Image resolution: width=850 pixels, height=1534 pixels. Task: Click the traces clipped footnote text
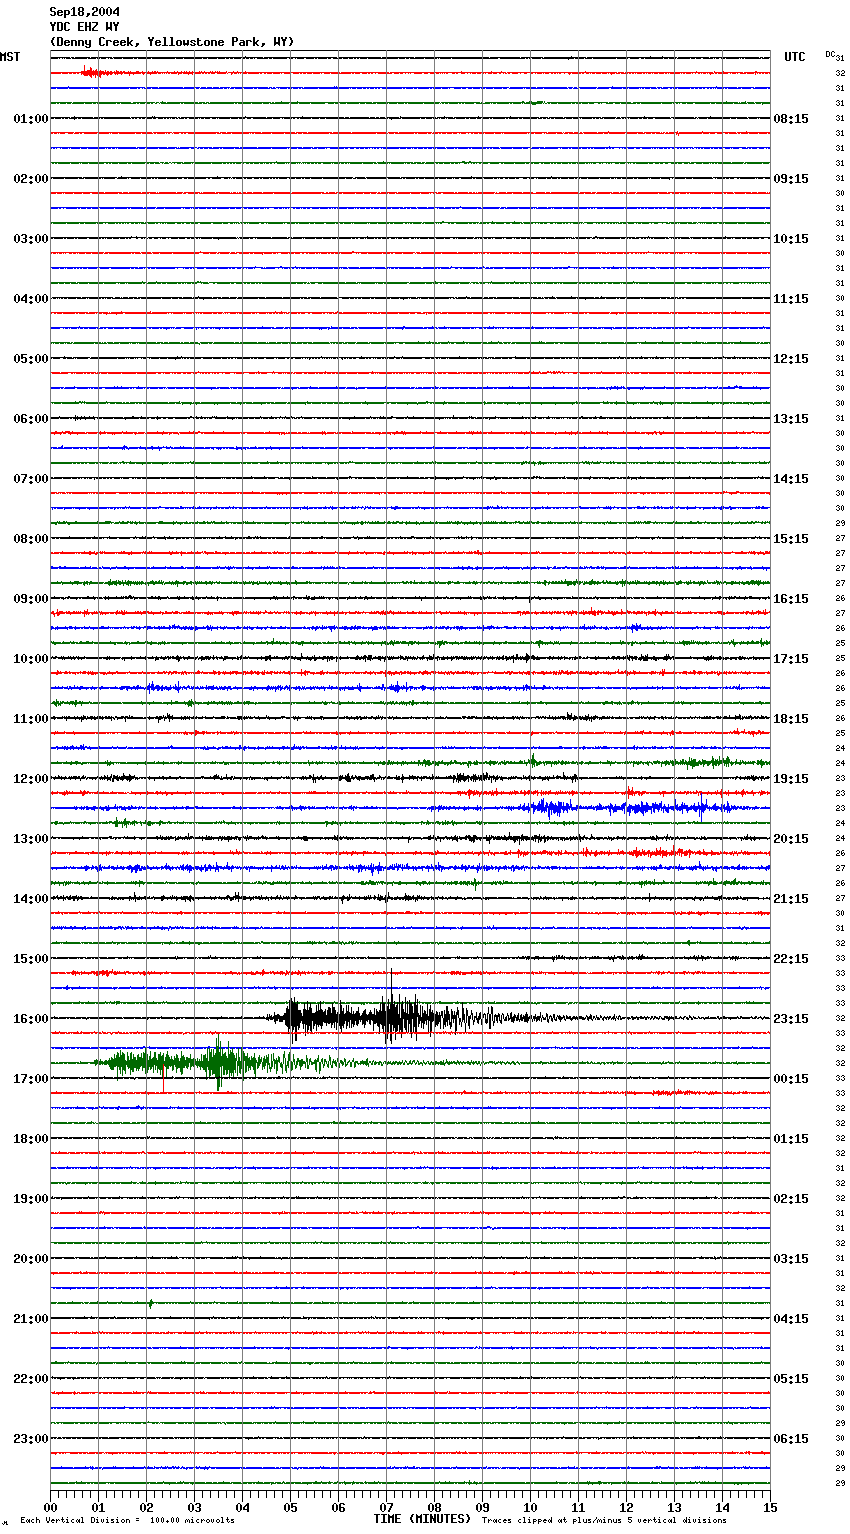[604, 1521]
